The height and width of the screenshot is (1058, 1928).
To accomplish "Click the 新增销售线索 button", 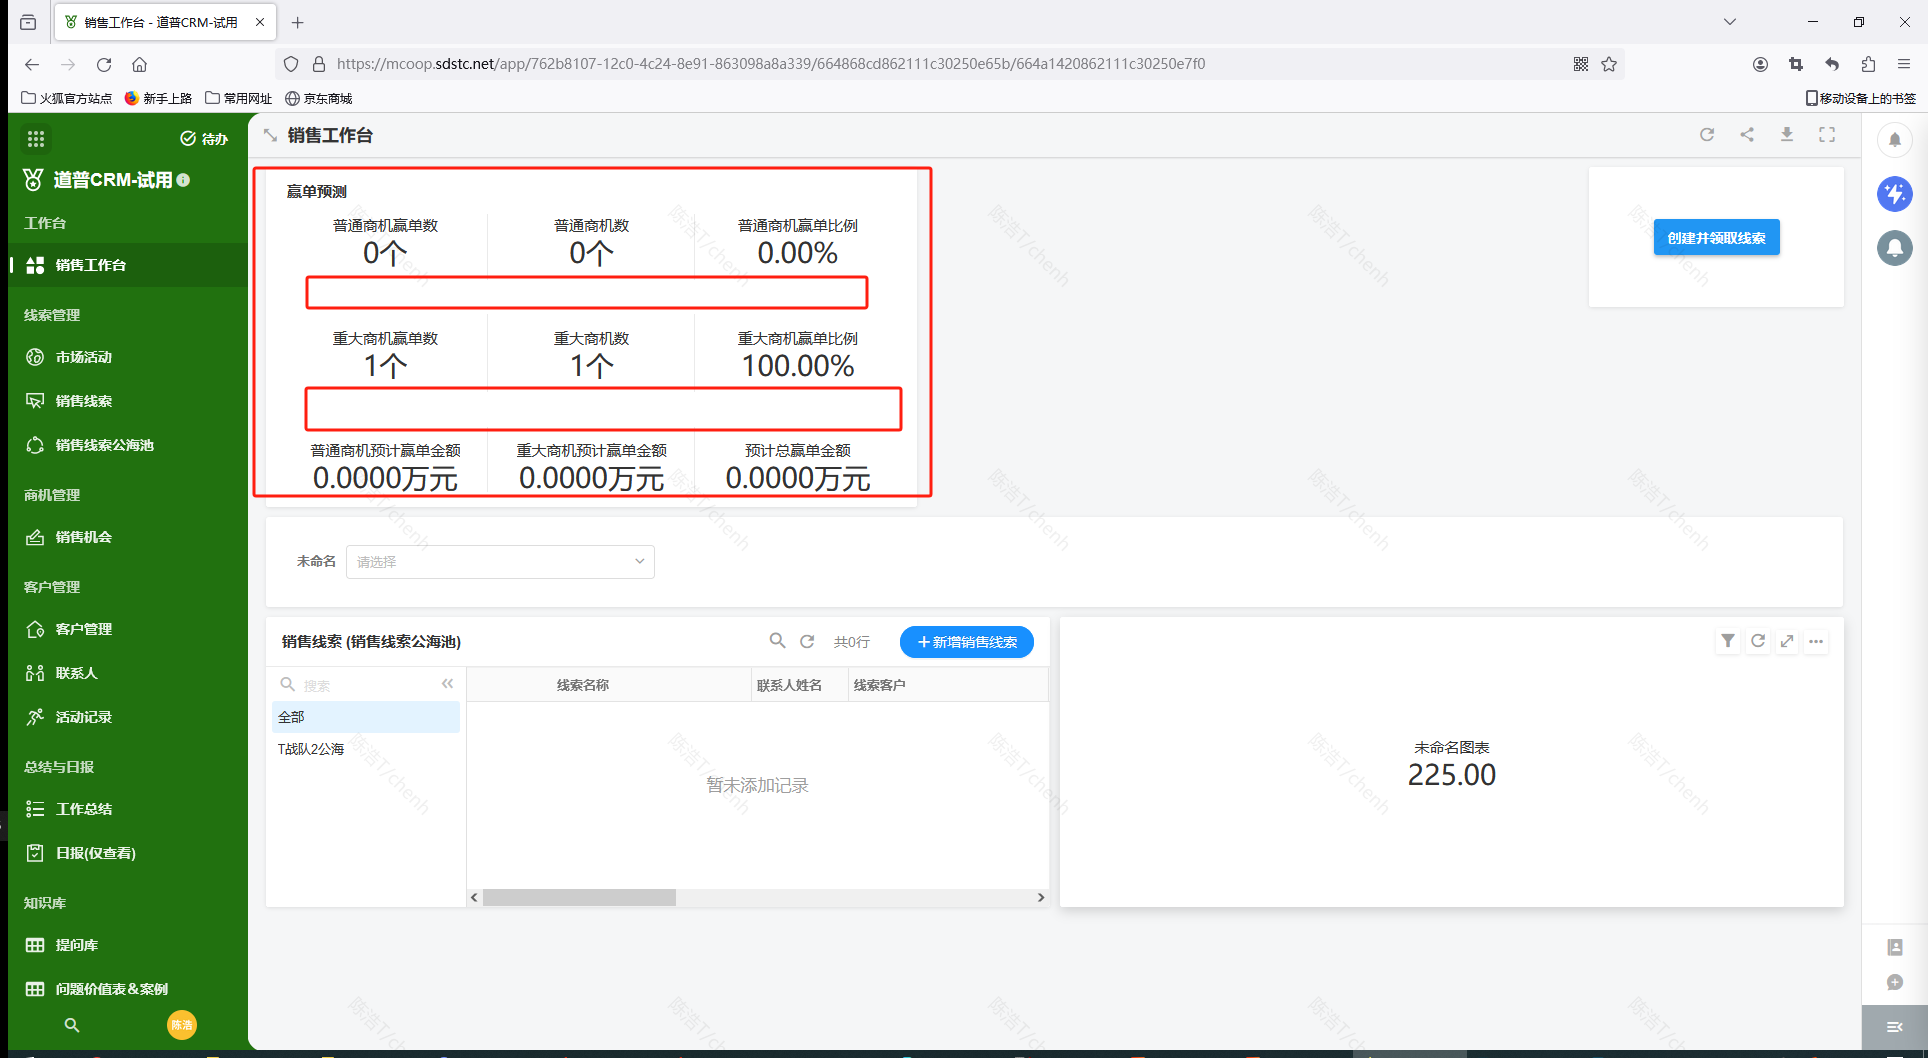I will [966, 642].
